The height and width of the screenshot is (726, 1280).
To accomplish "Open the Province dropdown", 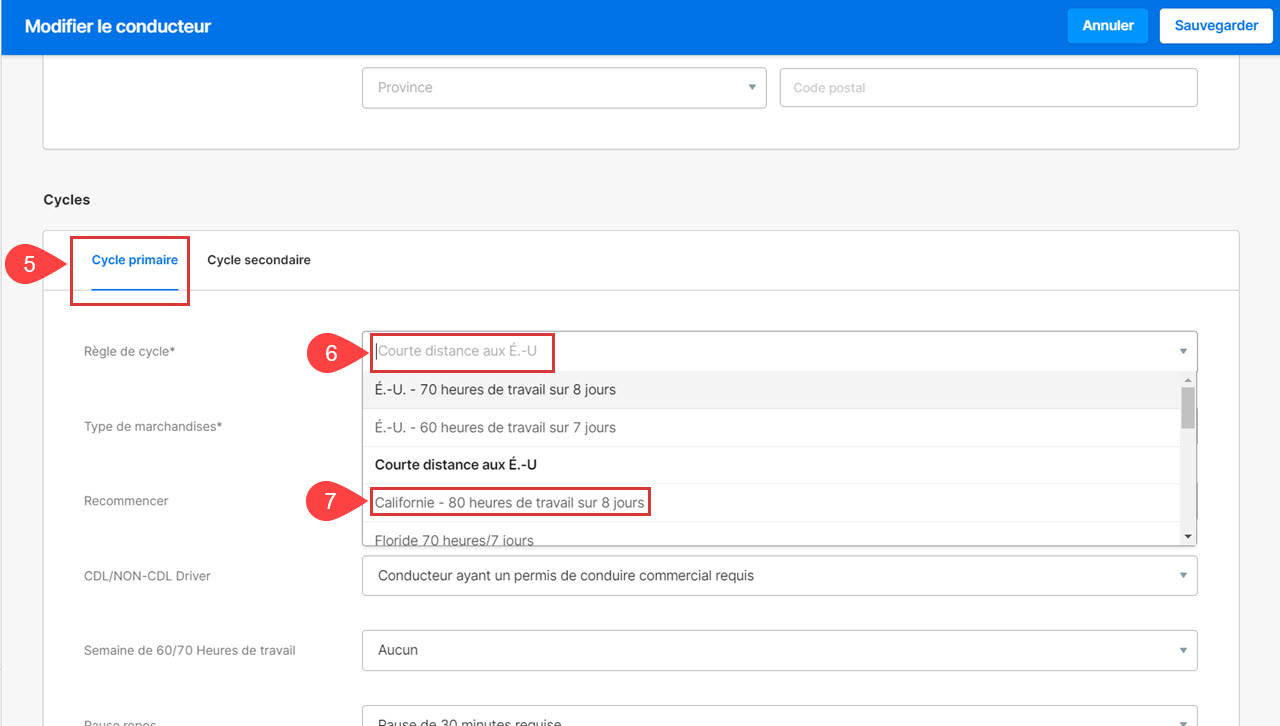I will 563,88.
